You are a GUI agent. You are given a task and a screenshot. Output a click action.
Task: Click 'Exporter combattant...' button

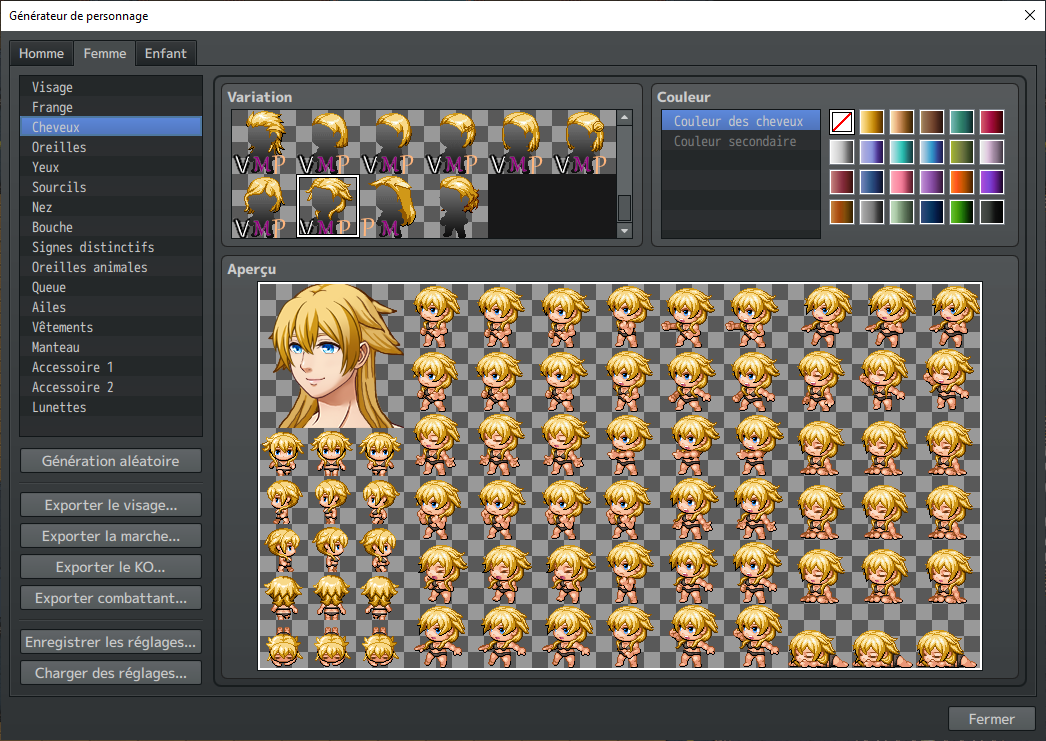point(111,598)
